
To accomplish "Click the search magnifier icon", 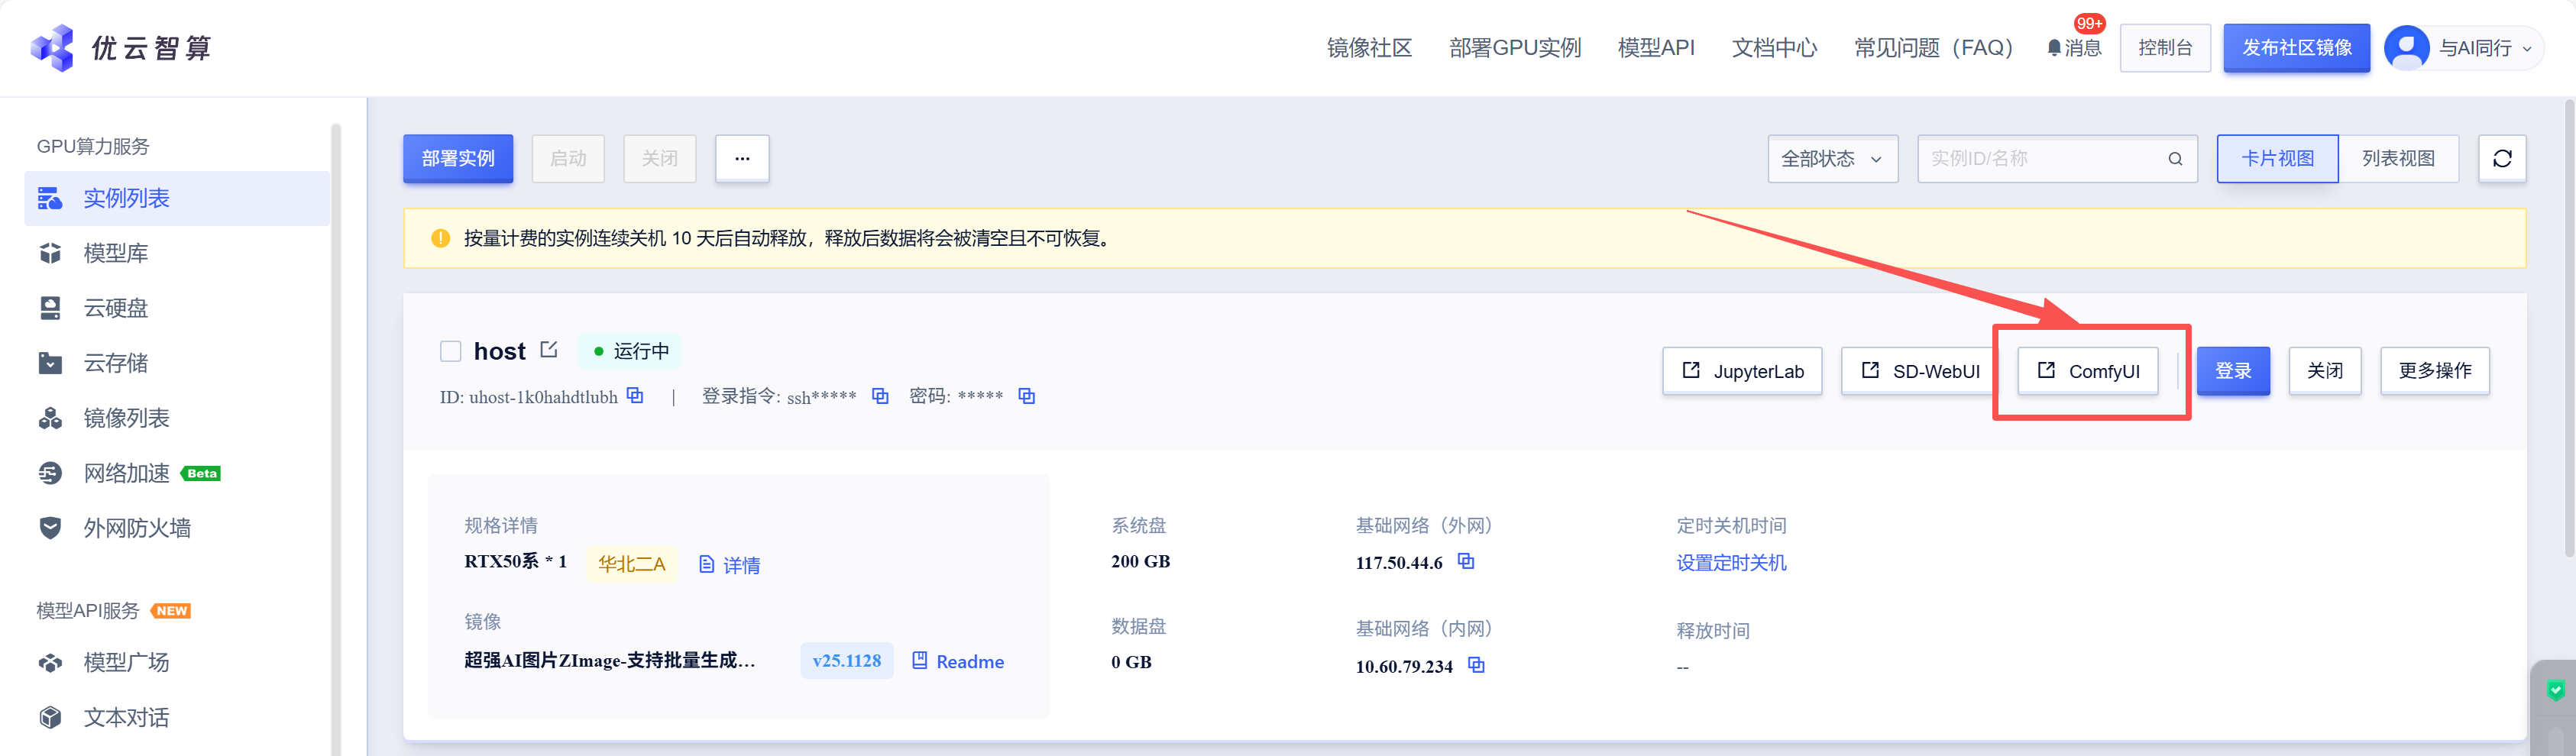I will tap(2174, 159).
